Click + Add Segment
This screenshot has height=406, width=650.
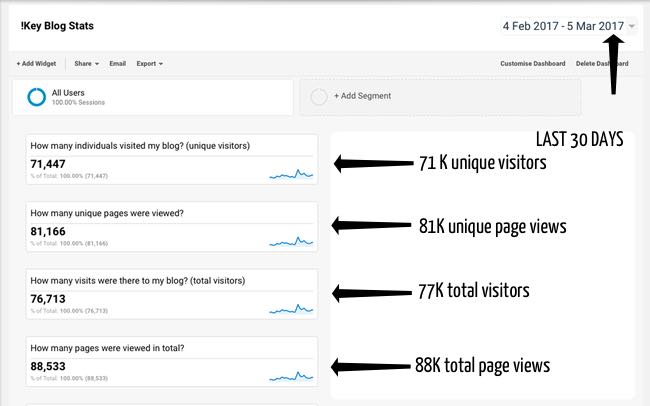[x=362, y=96]
